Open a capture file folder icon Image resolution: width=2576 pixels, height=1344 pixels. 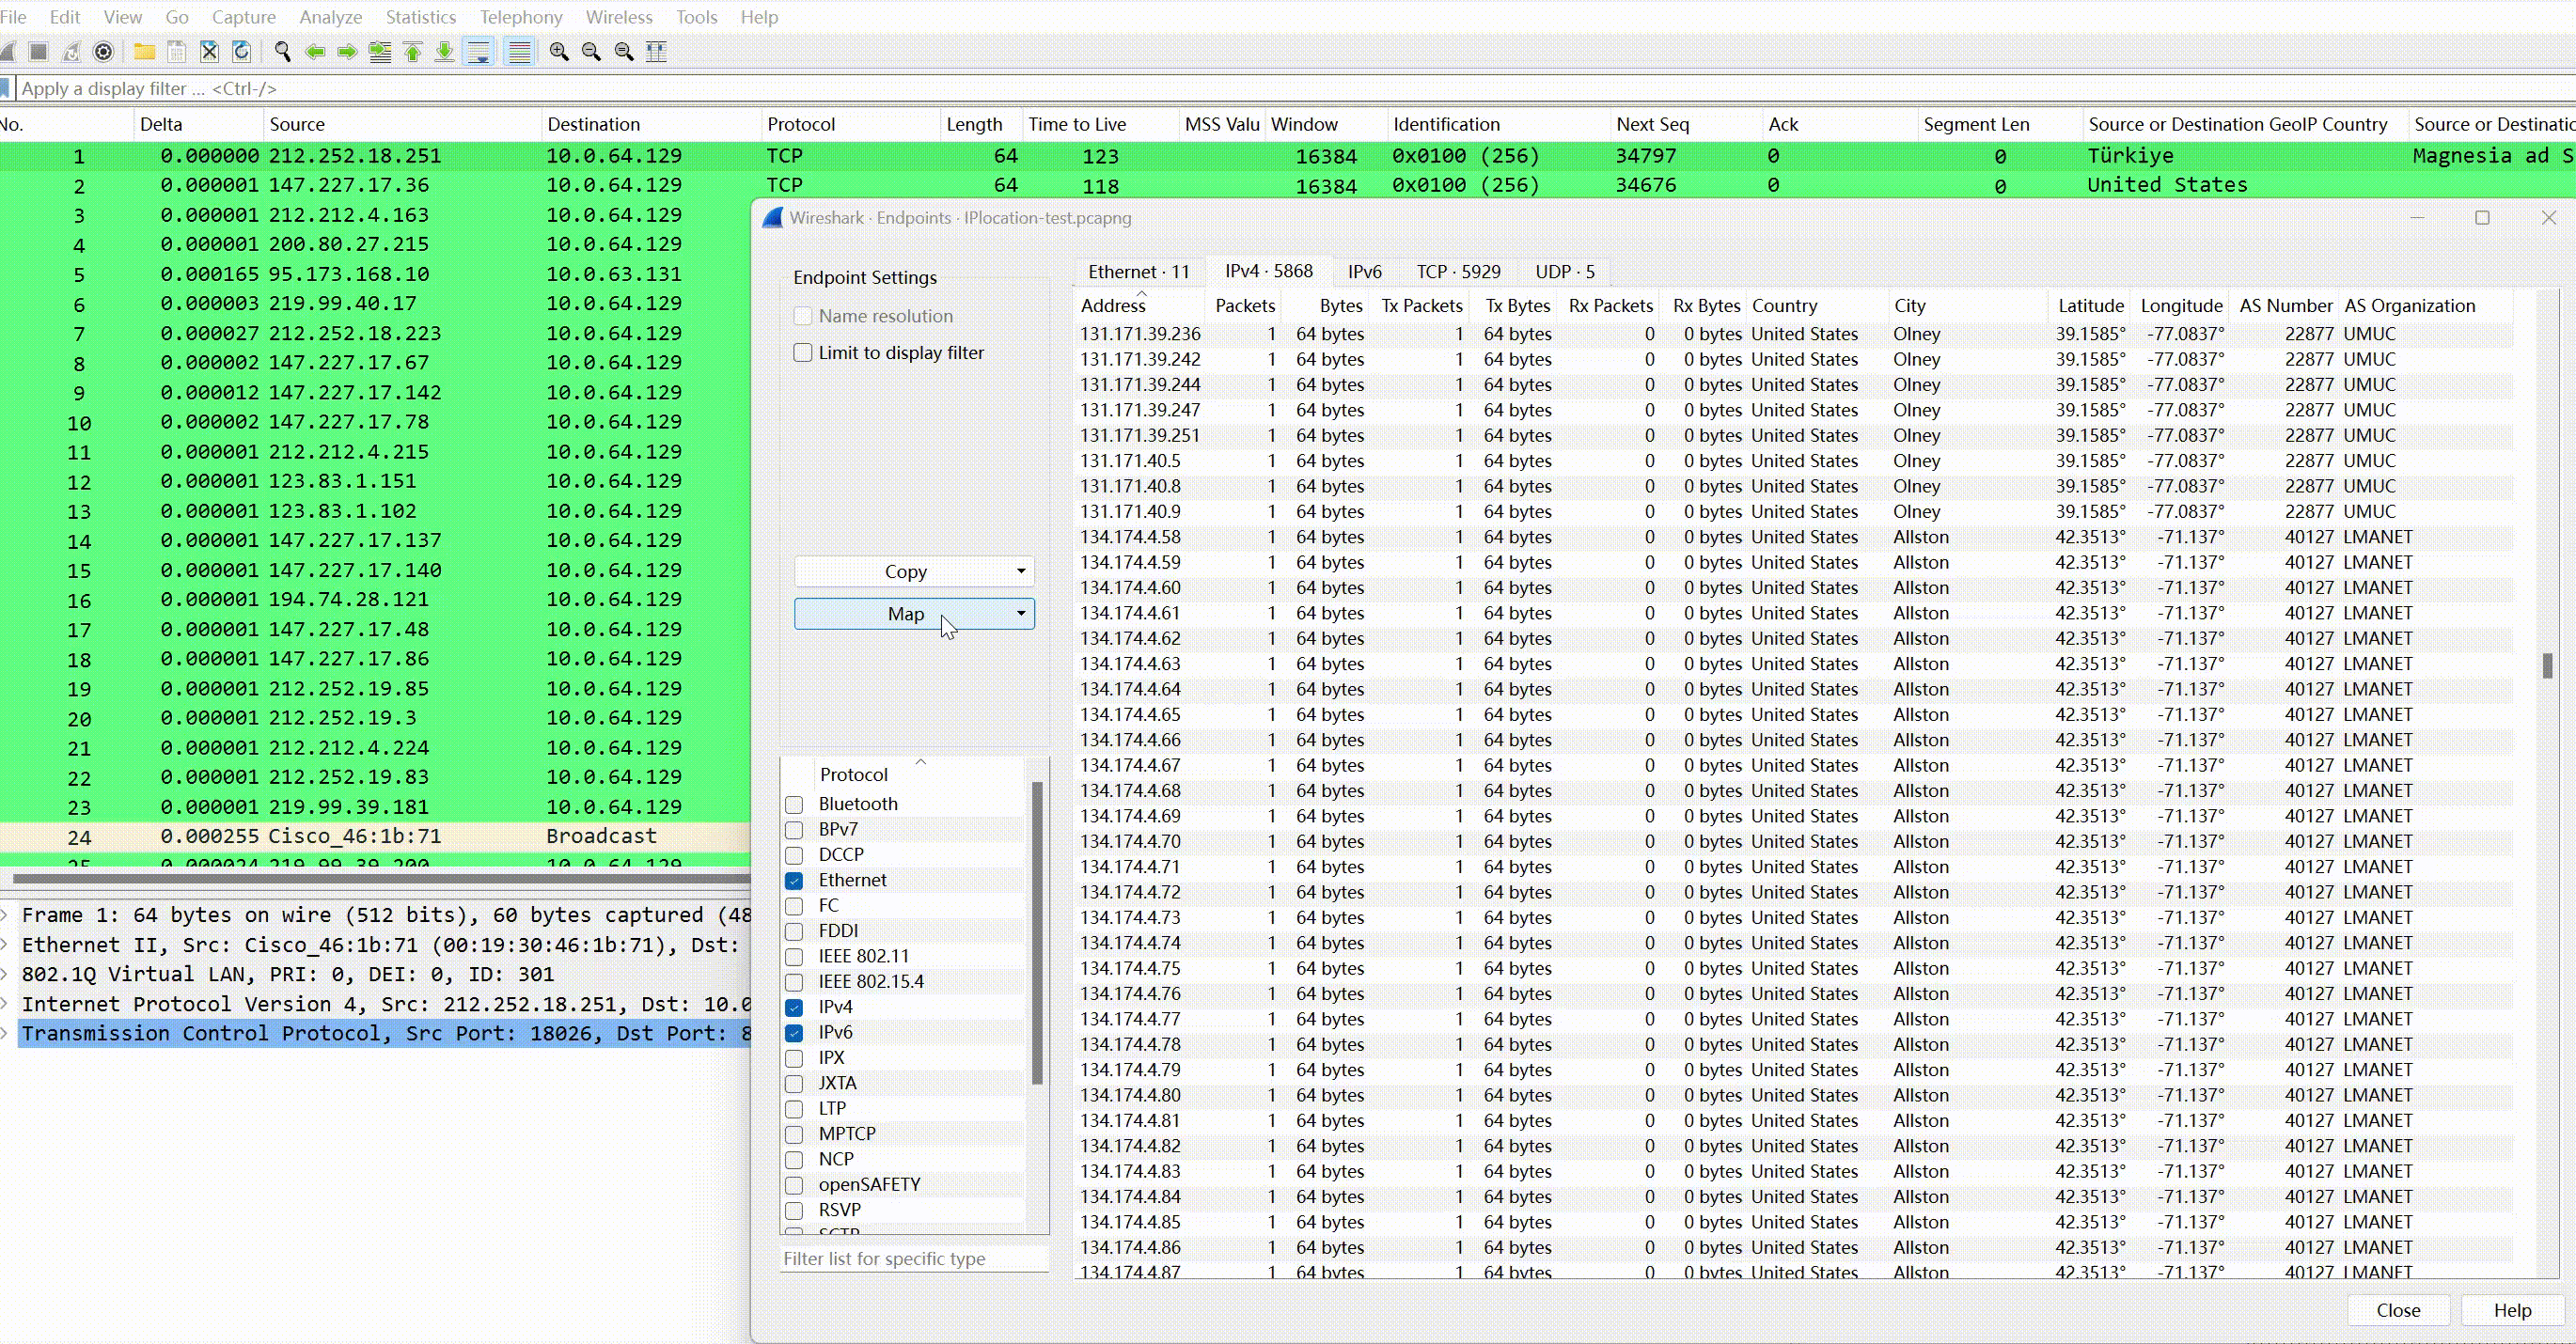[x=145, y=52]
